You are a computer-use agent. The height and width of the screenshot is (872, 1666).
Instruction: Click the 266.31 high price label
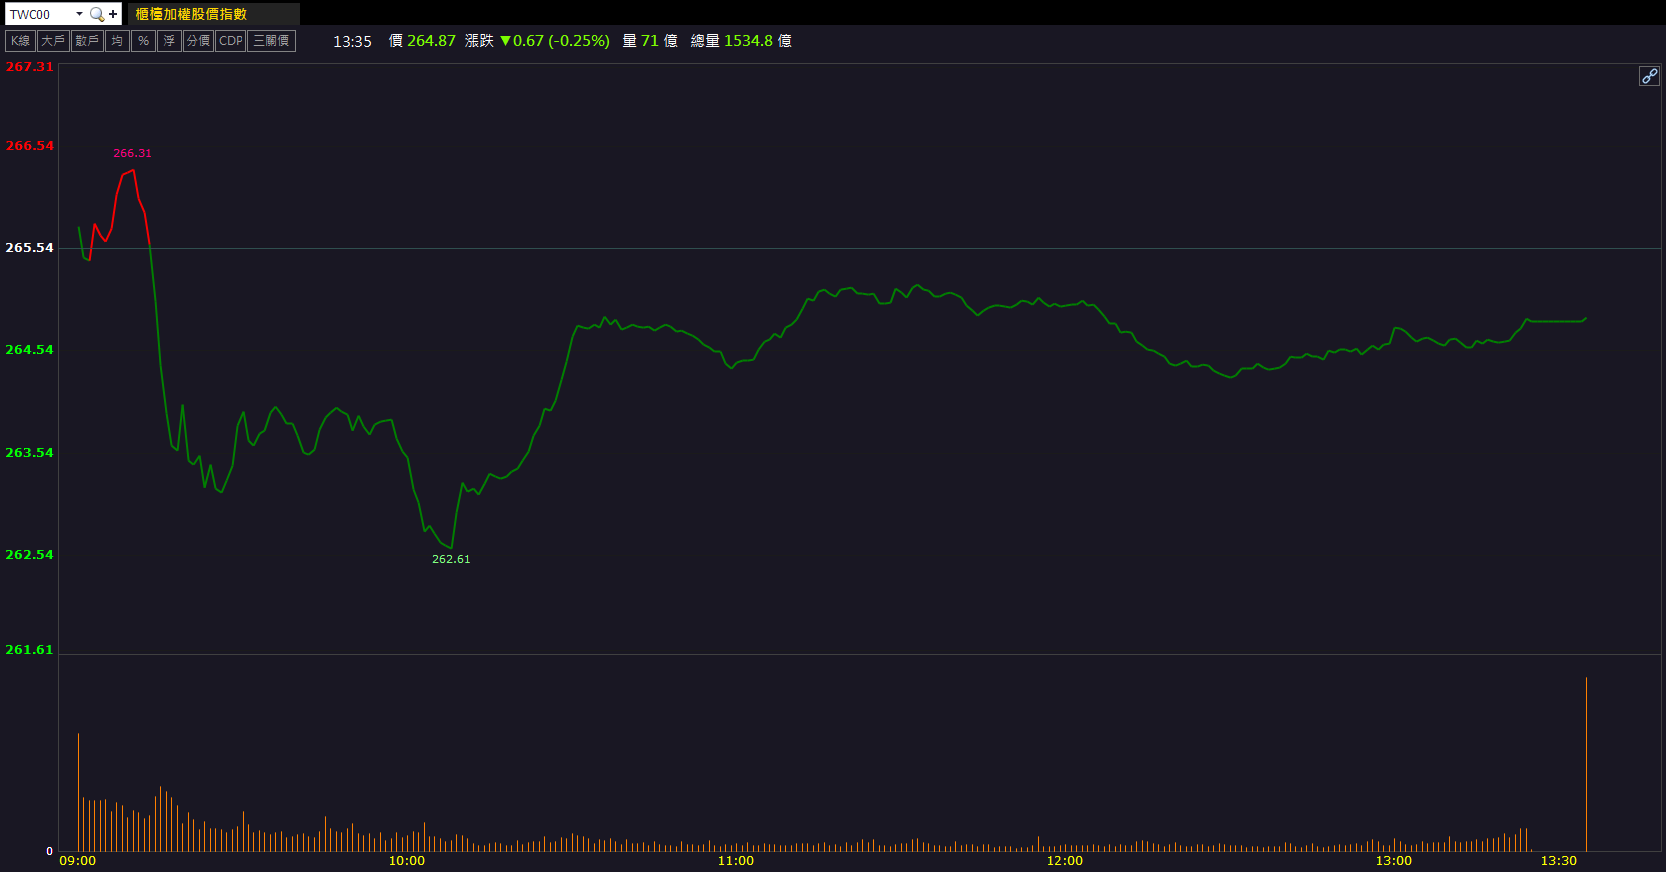point(132,153)
